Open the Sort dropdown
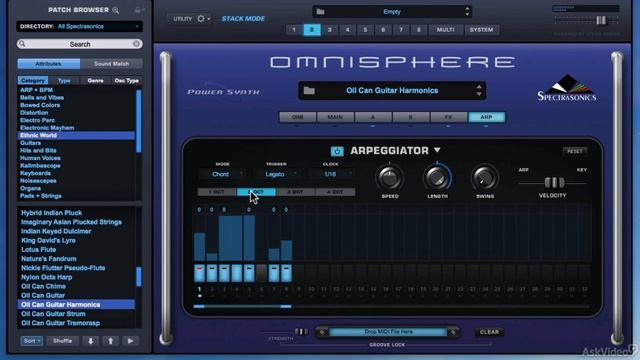 [31, 341]
